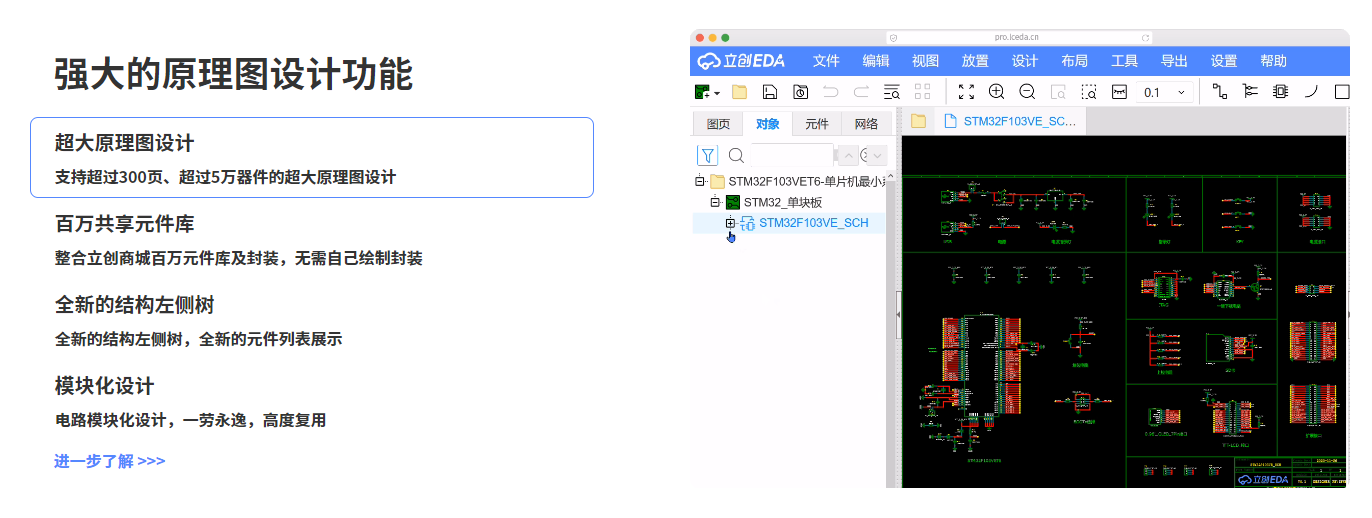Zoom out with the minus magnifier

coord(1027,92)
